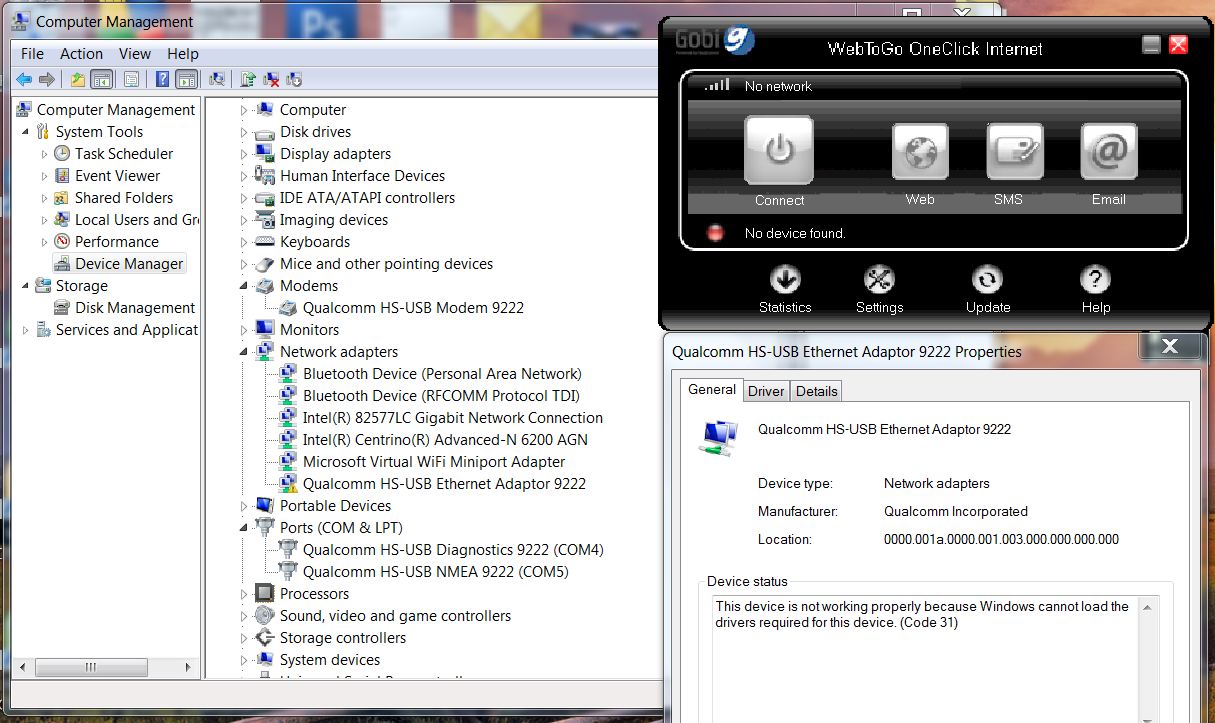The image size is (1215, 723).
Task: Select Qualcomm HS-USB Ethernet Adaptor 9222 device
Action: coord(444,484)
